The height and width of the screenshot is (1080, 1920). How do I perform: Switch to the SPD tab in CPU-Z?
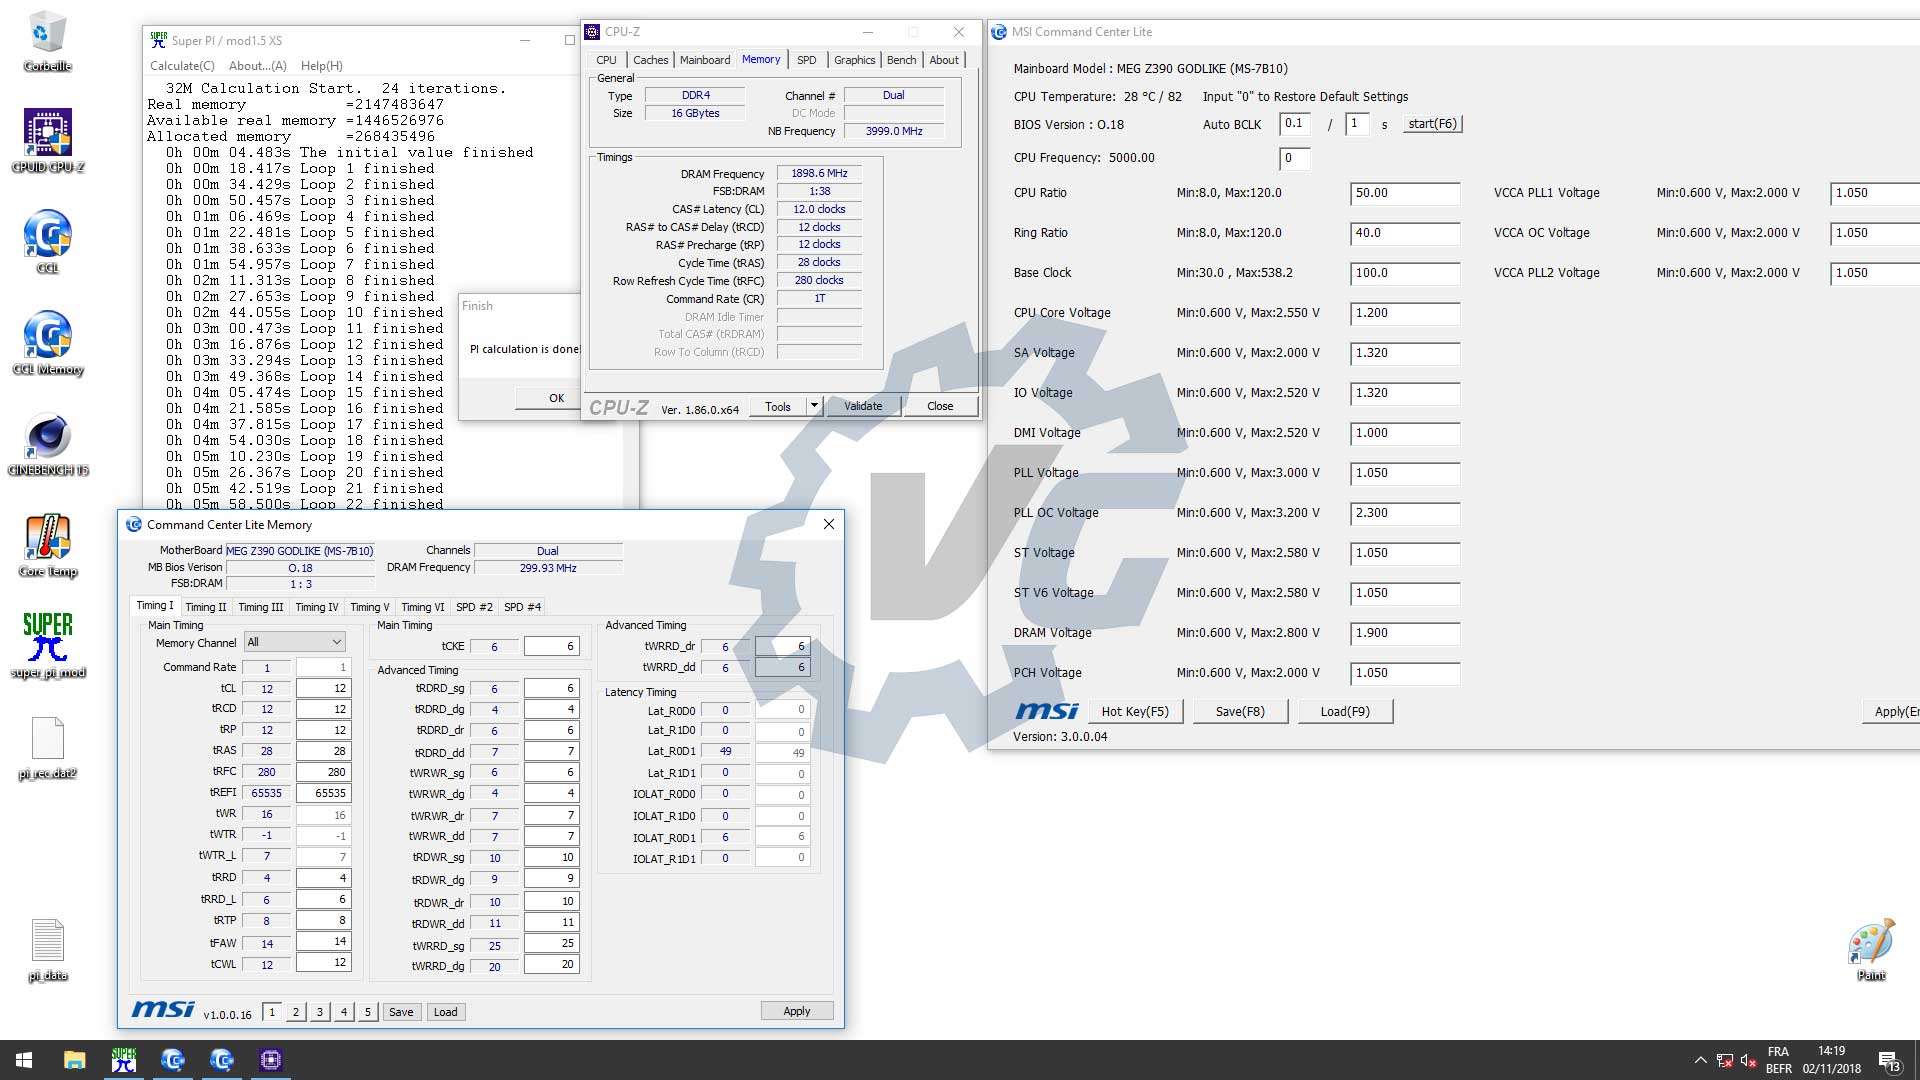806,60
